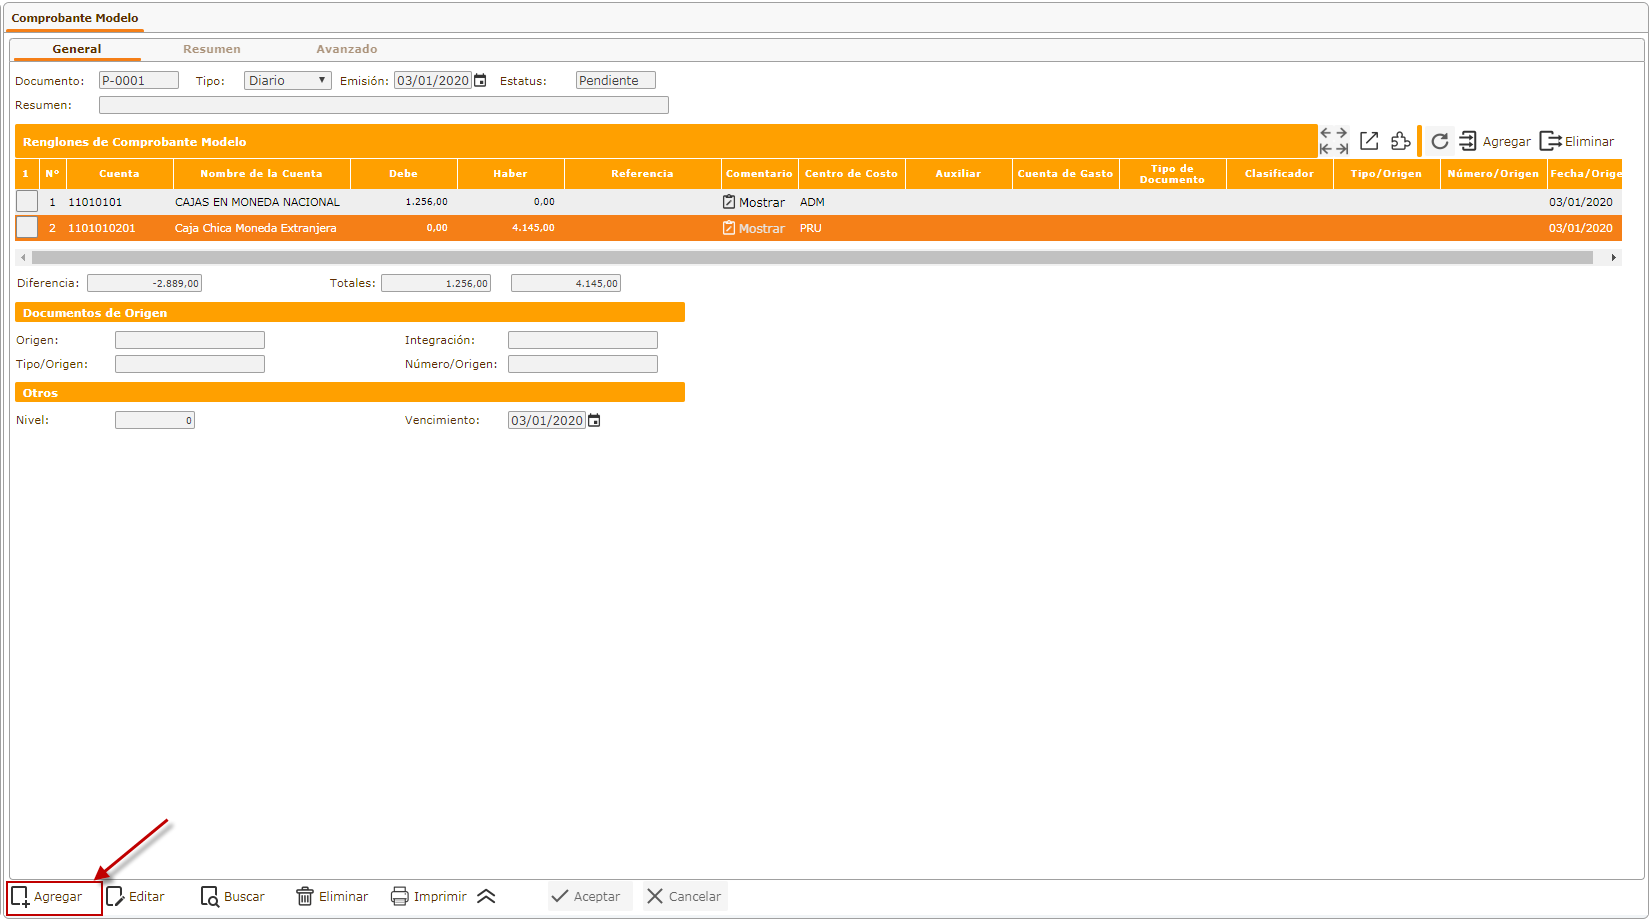Open the Emisión calendar picker
1649x919 pixels.
pyautogui.click(x=481, y=81)
